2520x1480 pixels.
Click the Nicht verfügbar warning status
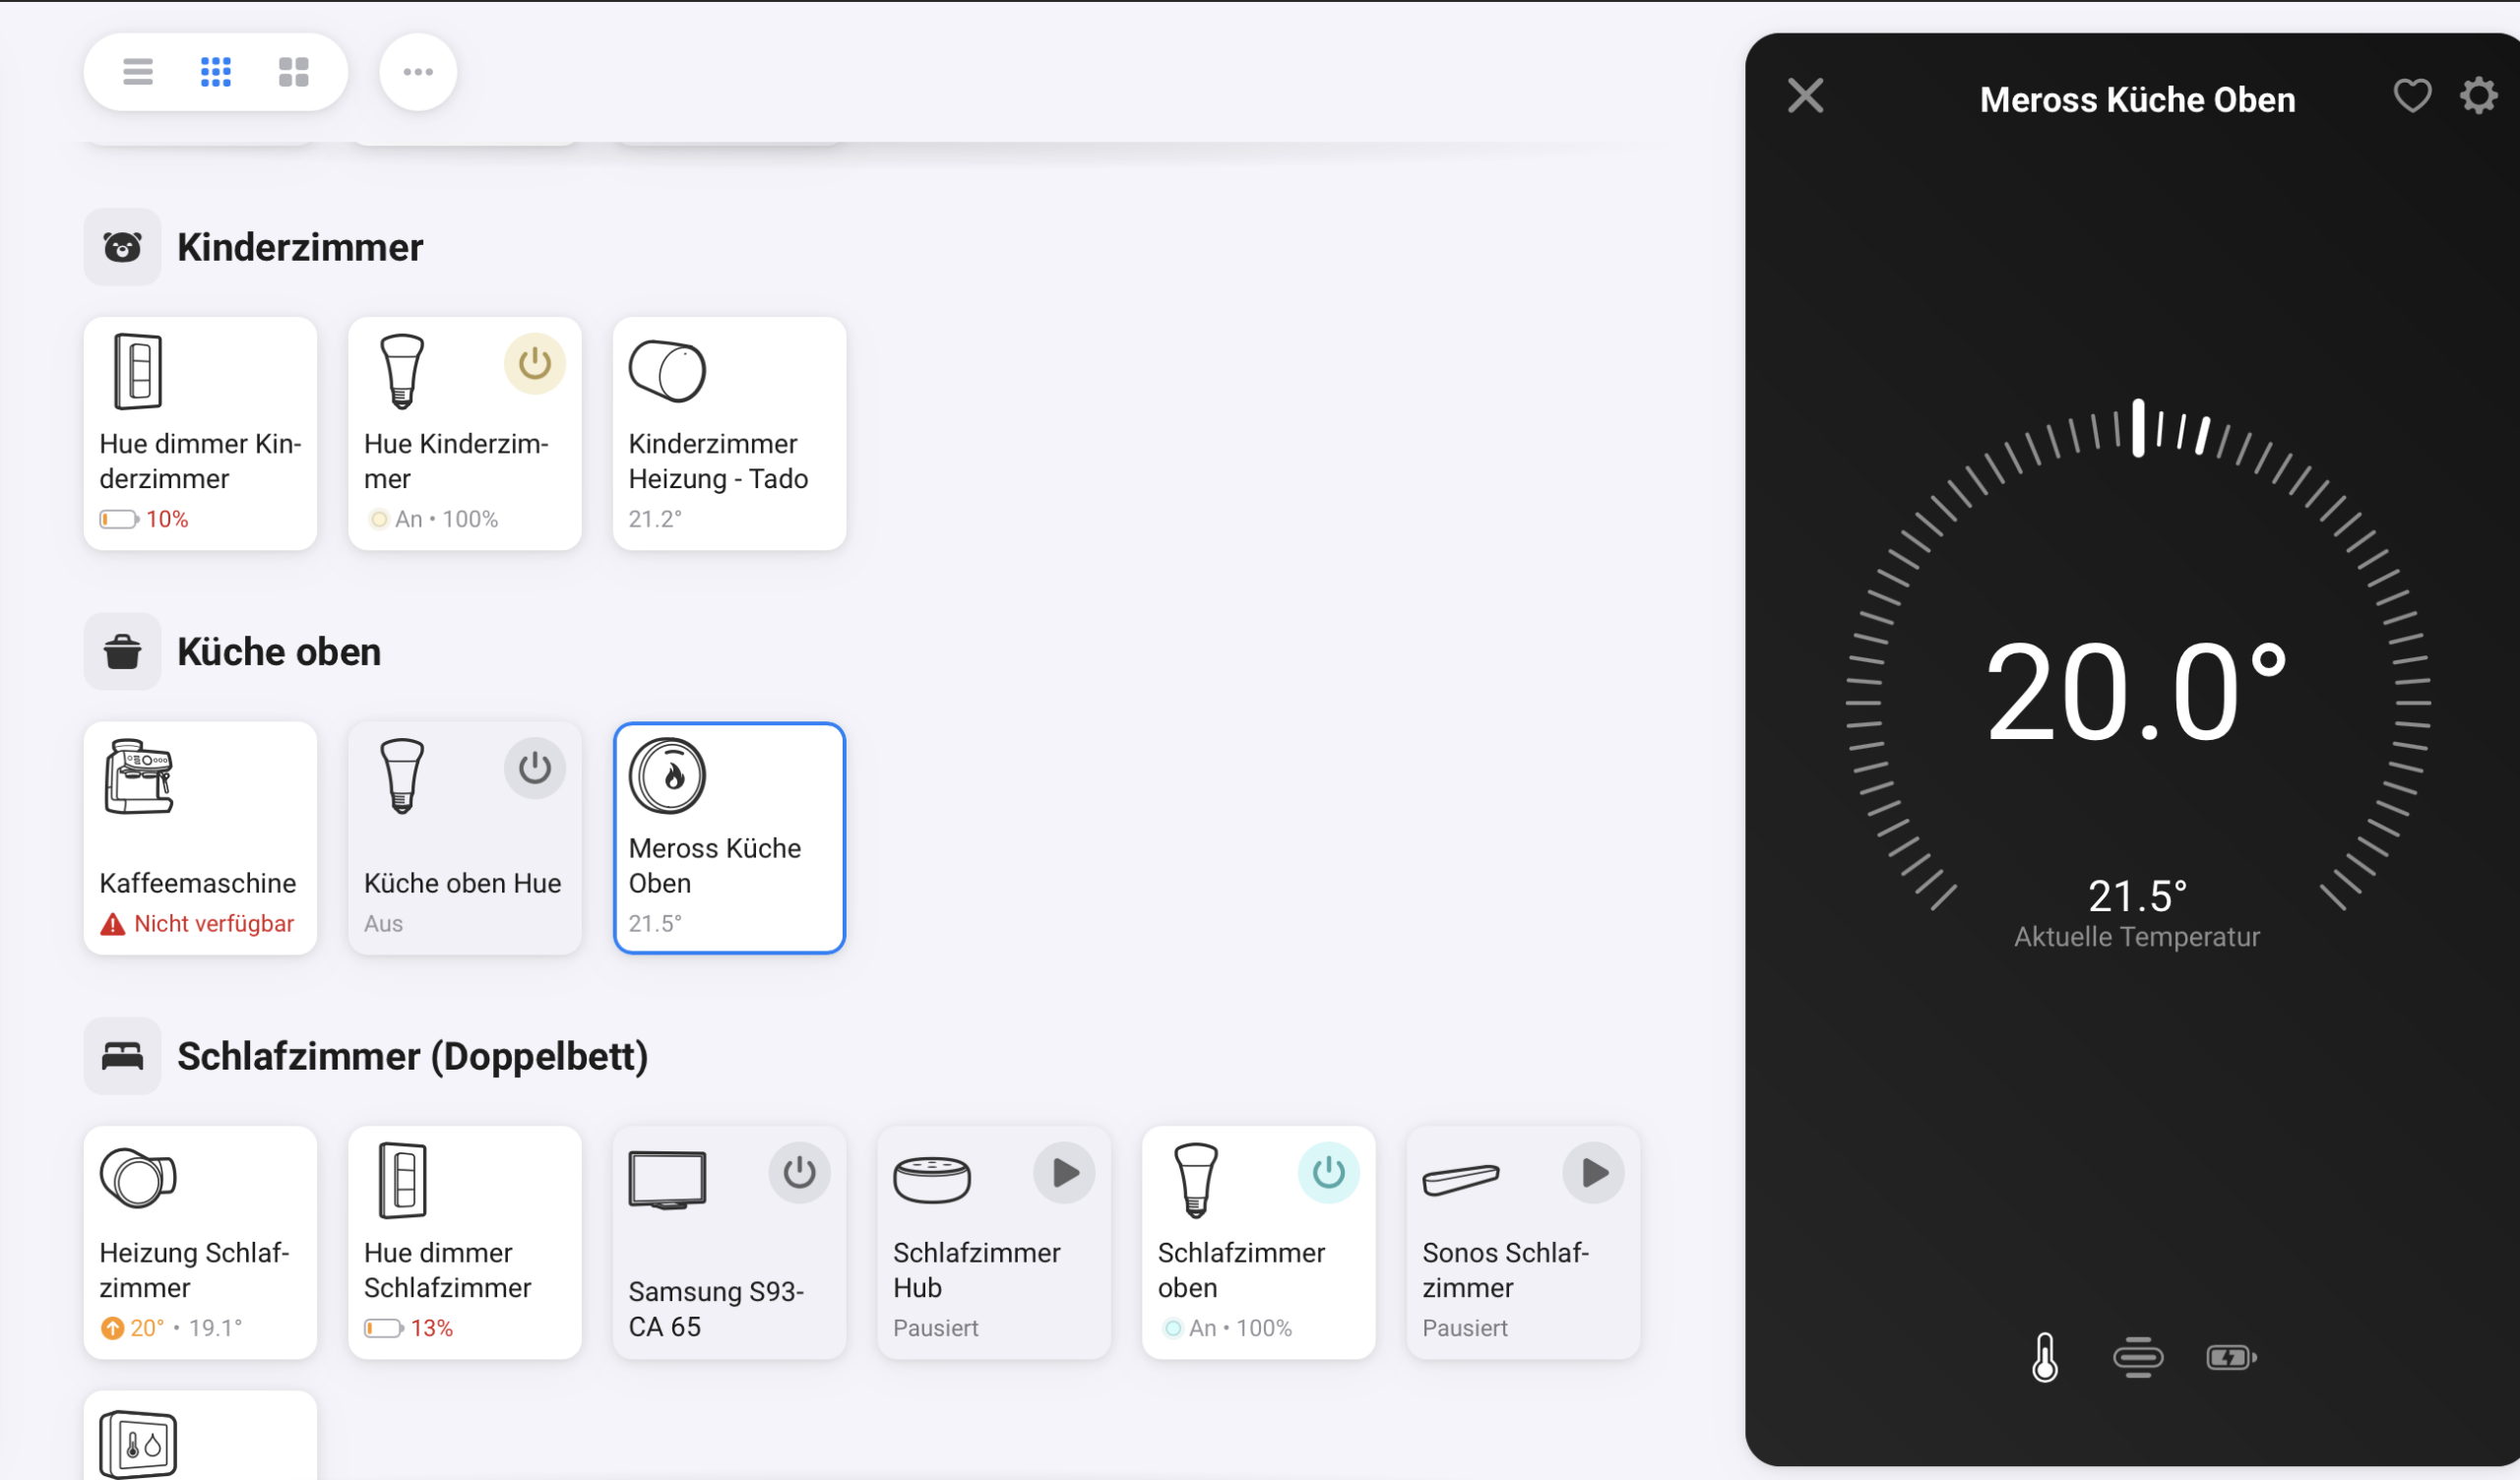pos(197,923)
